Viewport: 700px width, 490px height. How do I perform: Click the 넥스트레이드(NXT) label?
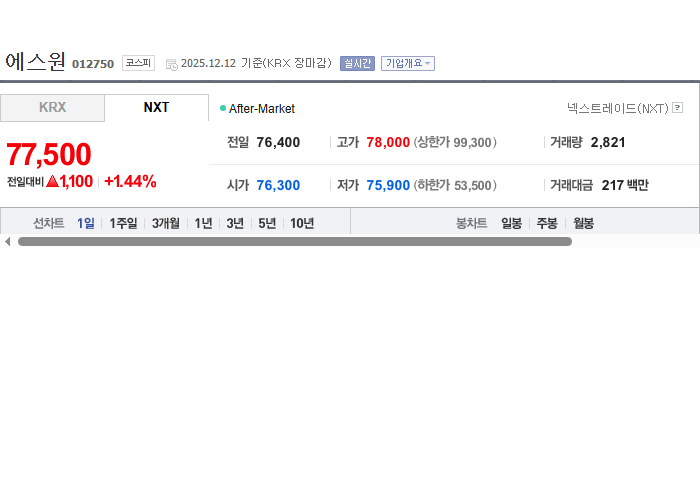pos(618,108)
